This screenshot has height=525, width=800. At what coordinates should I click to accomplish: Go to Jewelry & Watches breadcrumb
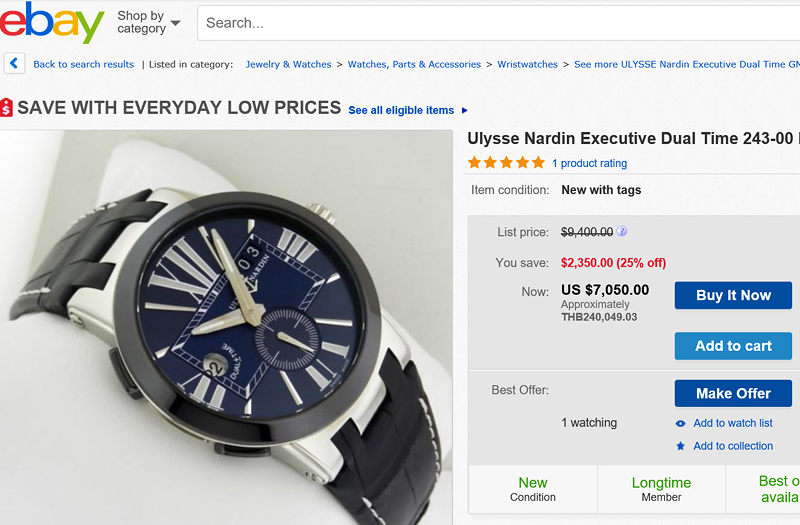288,64
